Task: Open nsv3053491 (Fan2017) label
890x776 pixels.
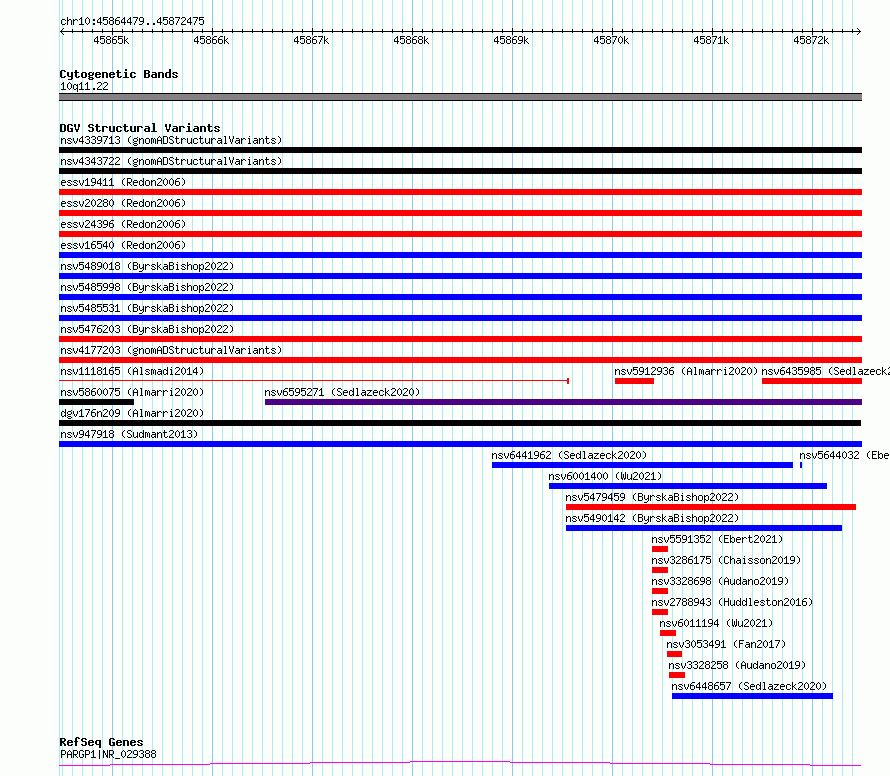Action: pyautogui.click(x=726, y=644)
